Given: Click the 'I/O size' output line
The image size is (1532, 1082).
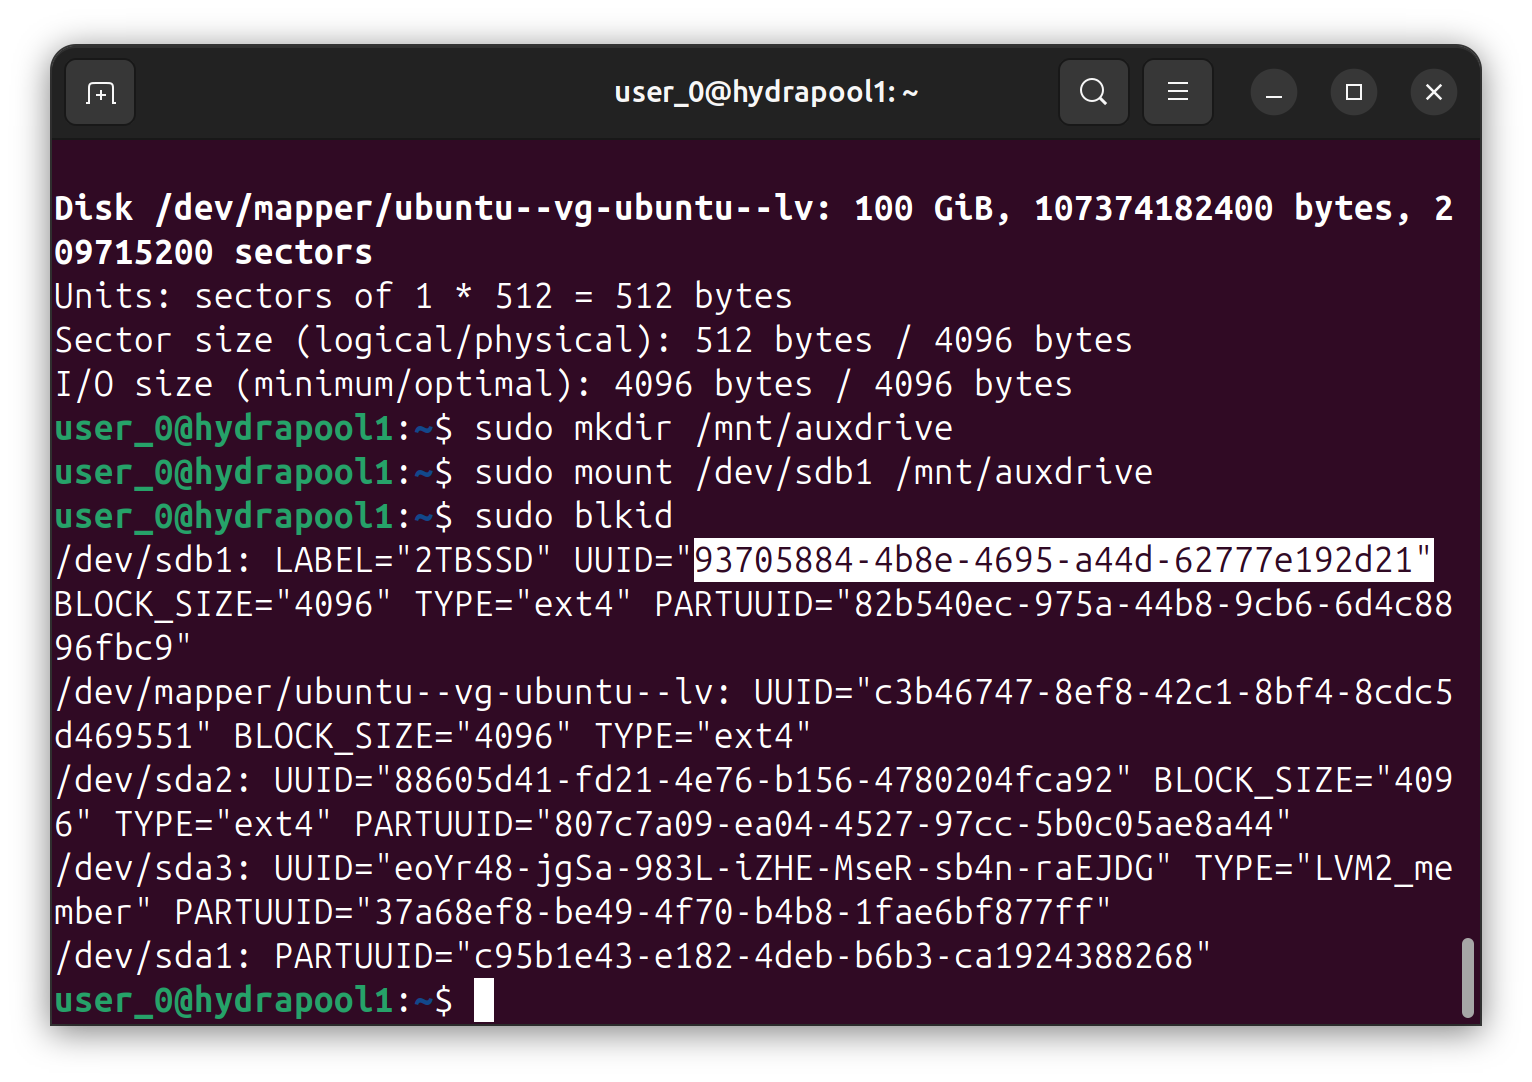Looking at the screenshot, I should point(563,384).
